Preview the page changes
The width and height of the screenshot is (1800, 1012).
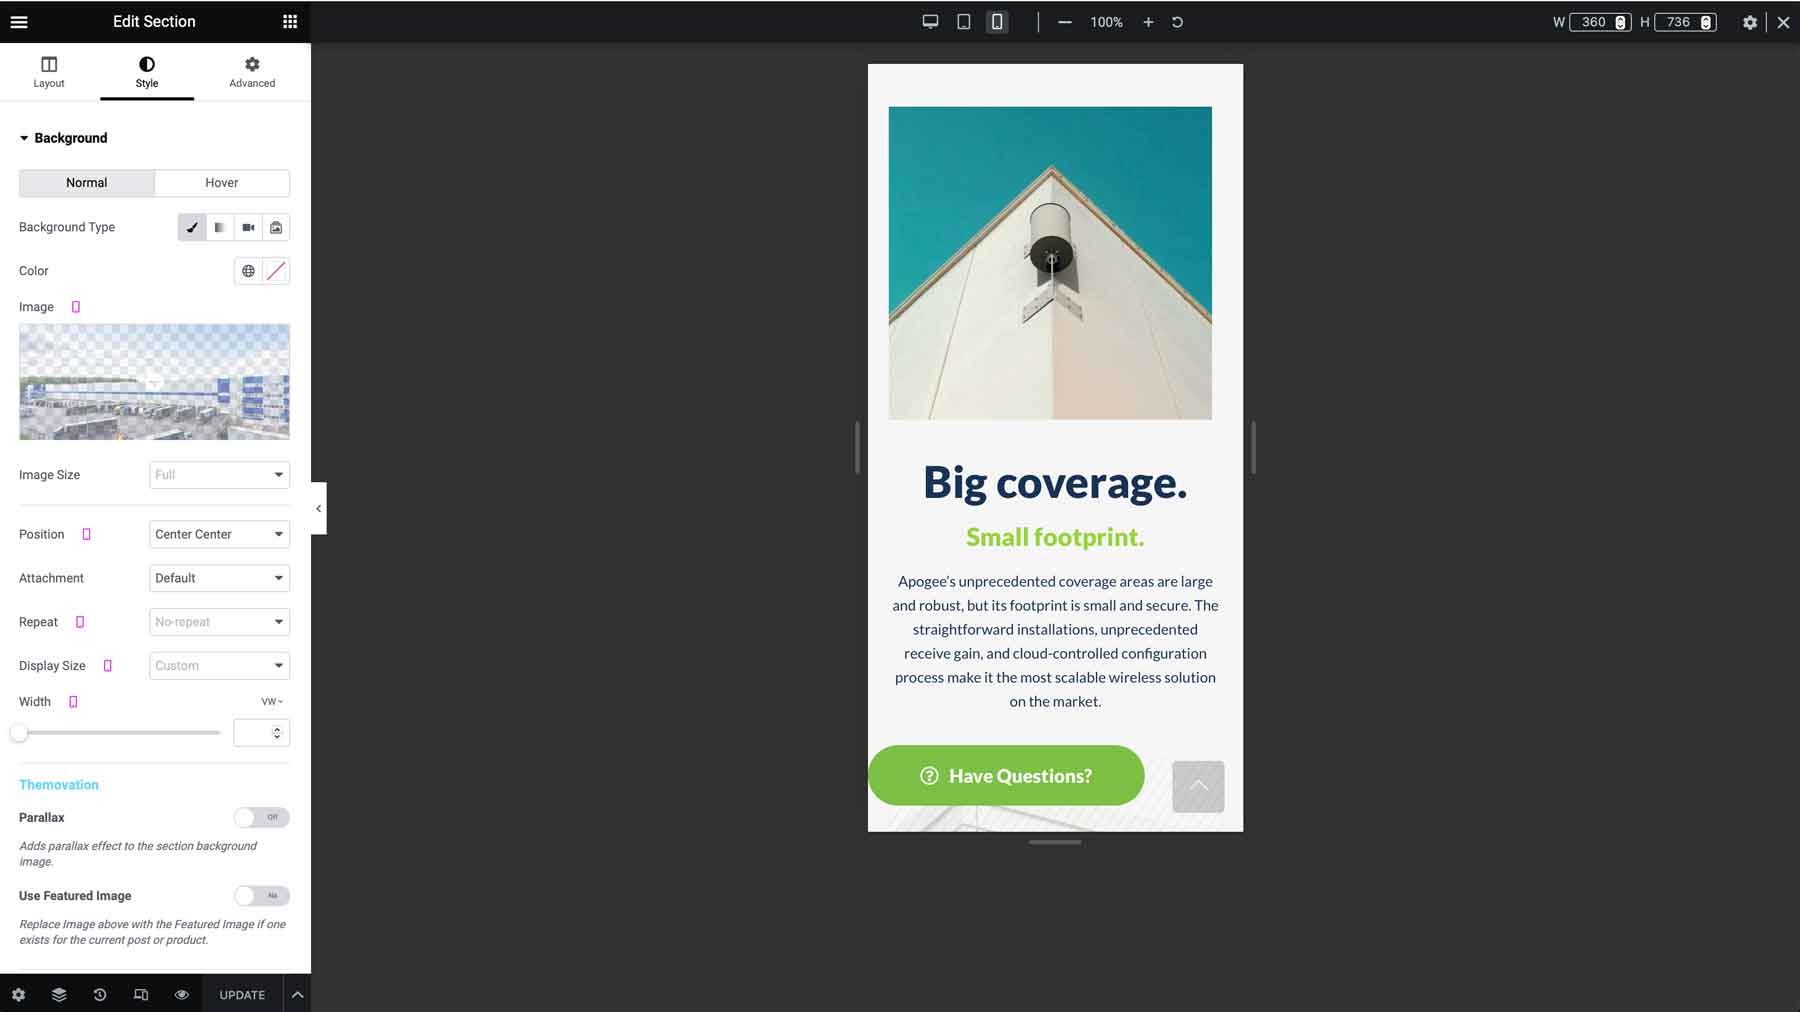click(x=181, y=994)
